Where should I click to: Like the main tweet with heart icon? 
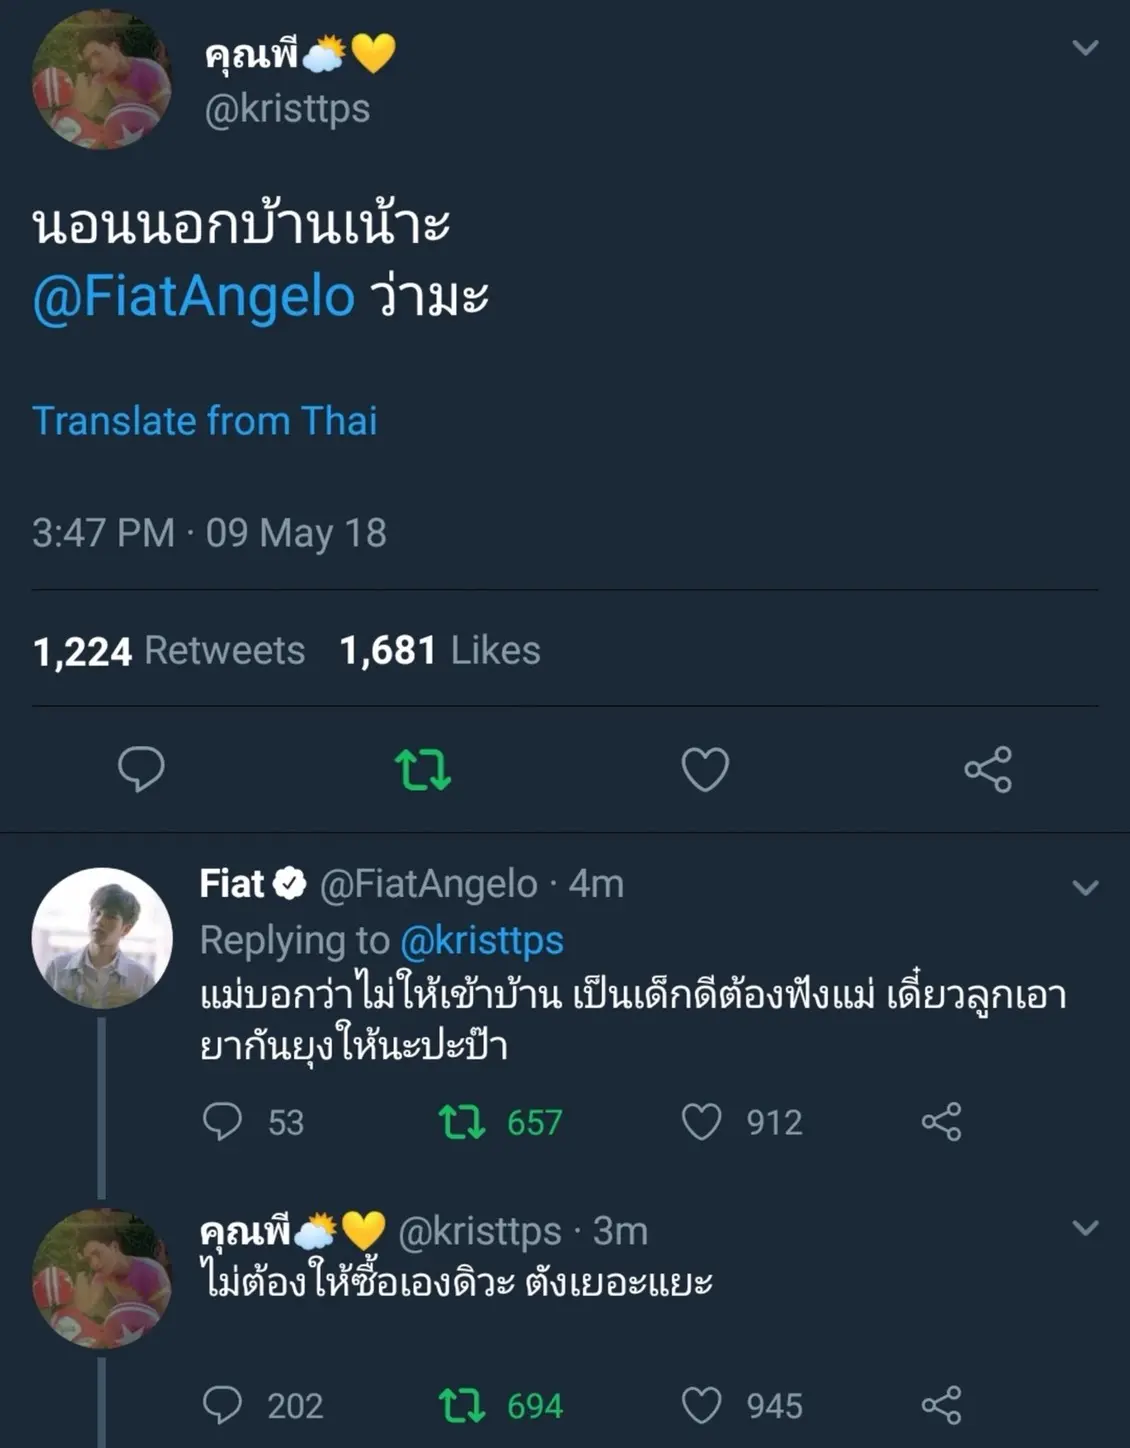click(705, 770)
